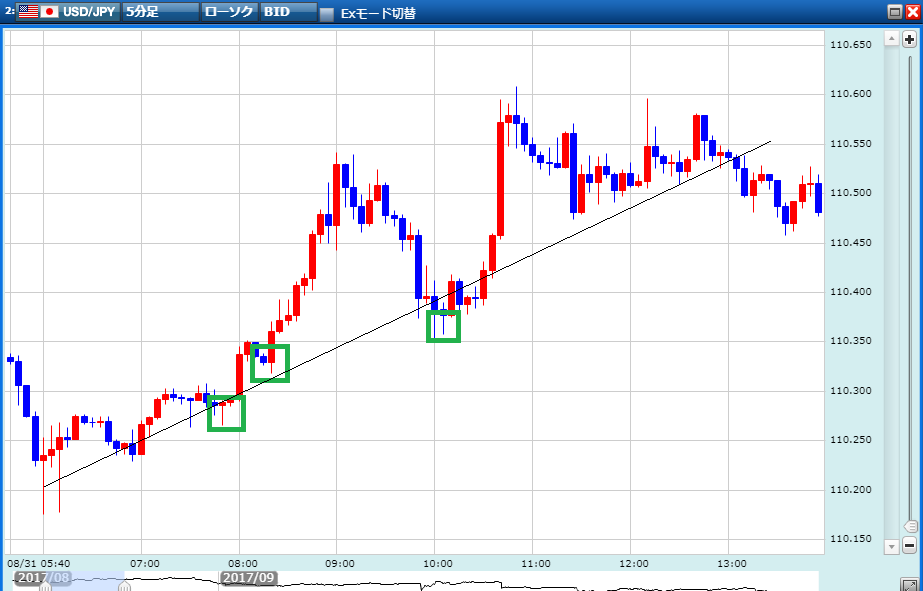Viewport: 923px width, 591px height.
Task: Click the 110.600 price axis label
Action: tap(851, 94)
